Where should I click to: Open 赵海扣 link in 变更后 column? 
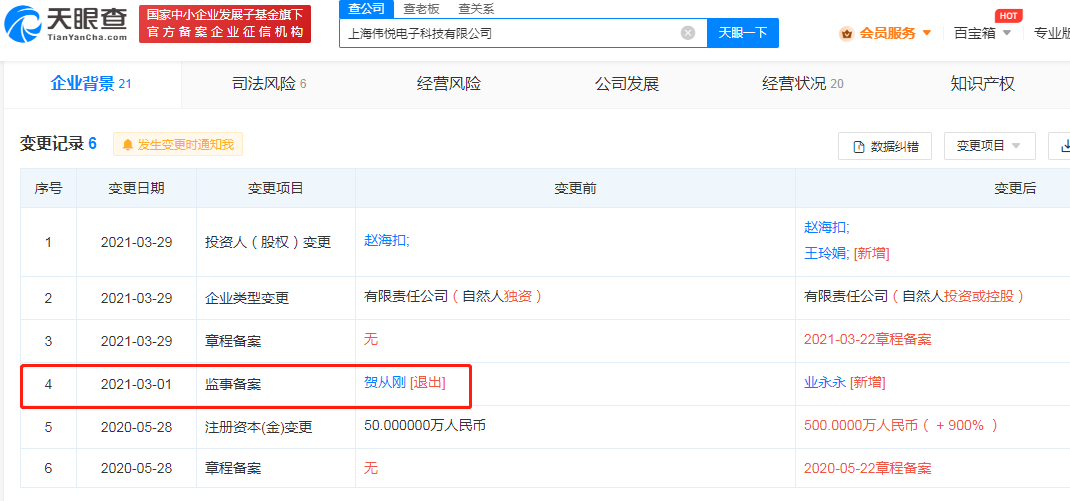[826, 228]
